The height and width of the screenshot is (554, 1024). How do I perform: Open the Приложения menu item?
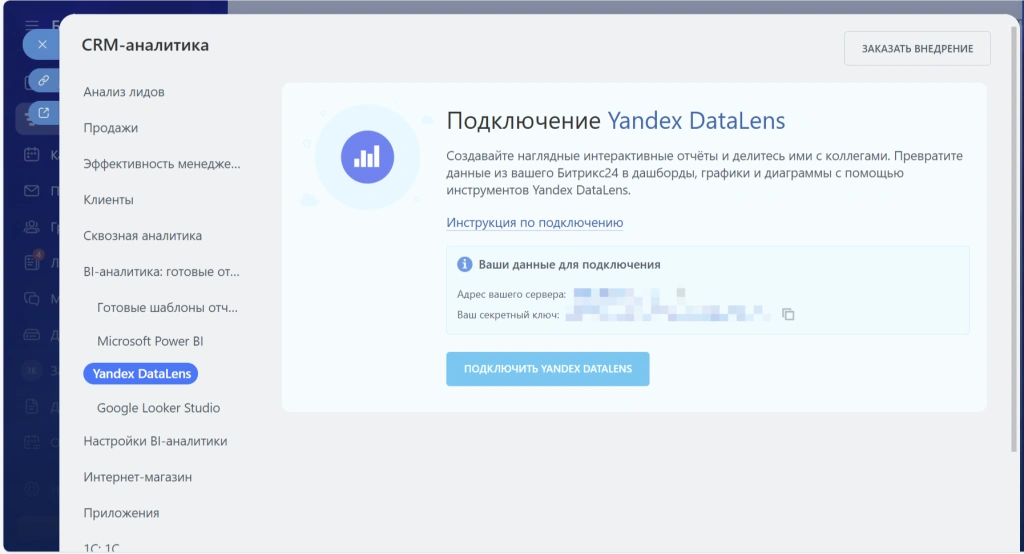pos(121,513)
